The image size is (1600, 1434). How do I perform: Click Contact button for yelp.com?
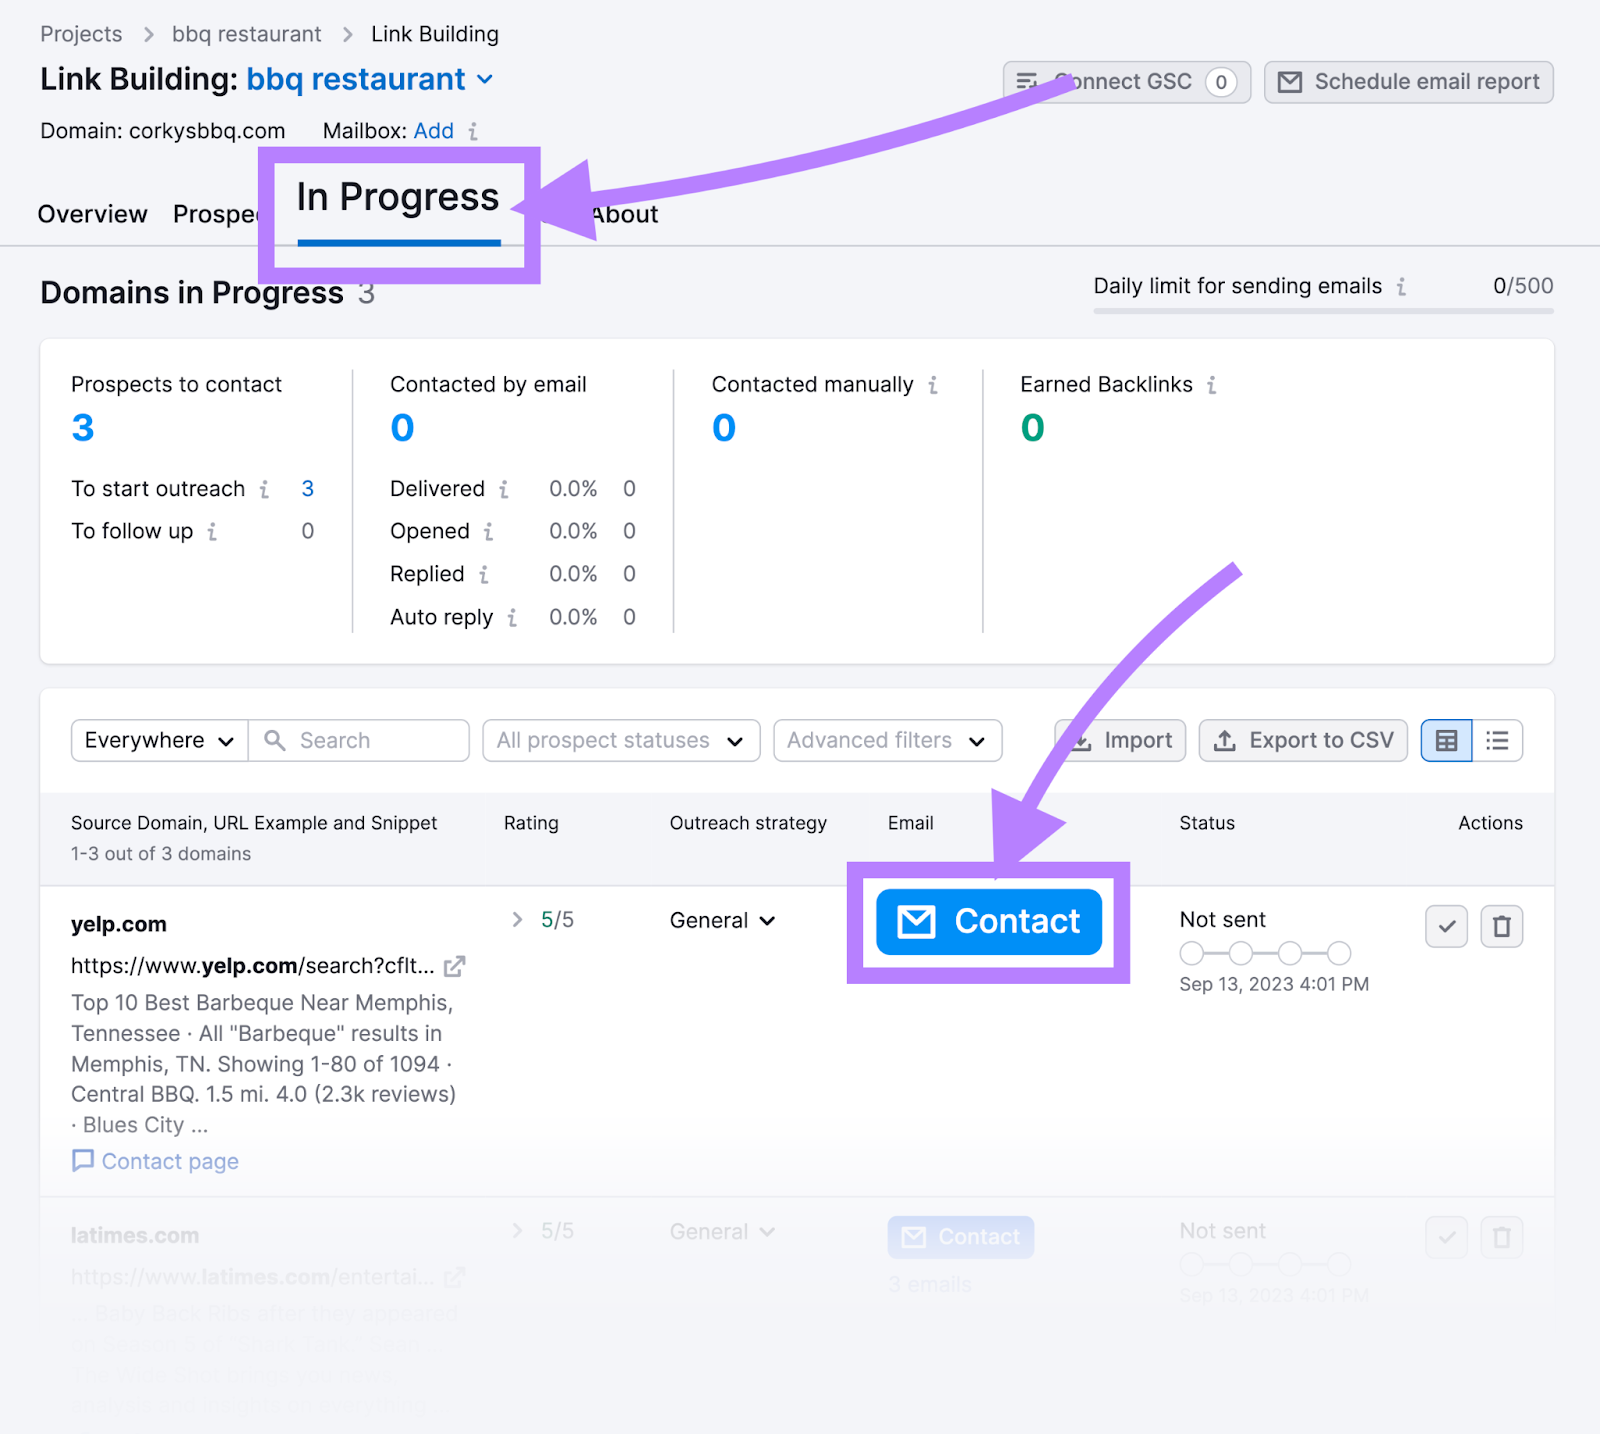click(989, 921)
